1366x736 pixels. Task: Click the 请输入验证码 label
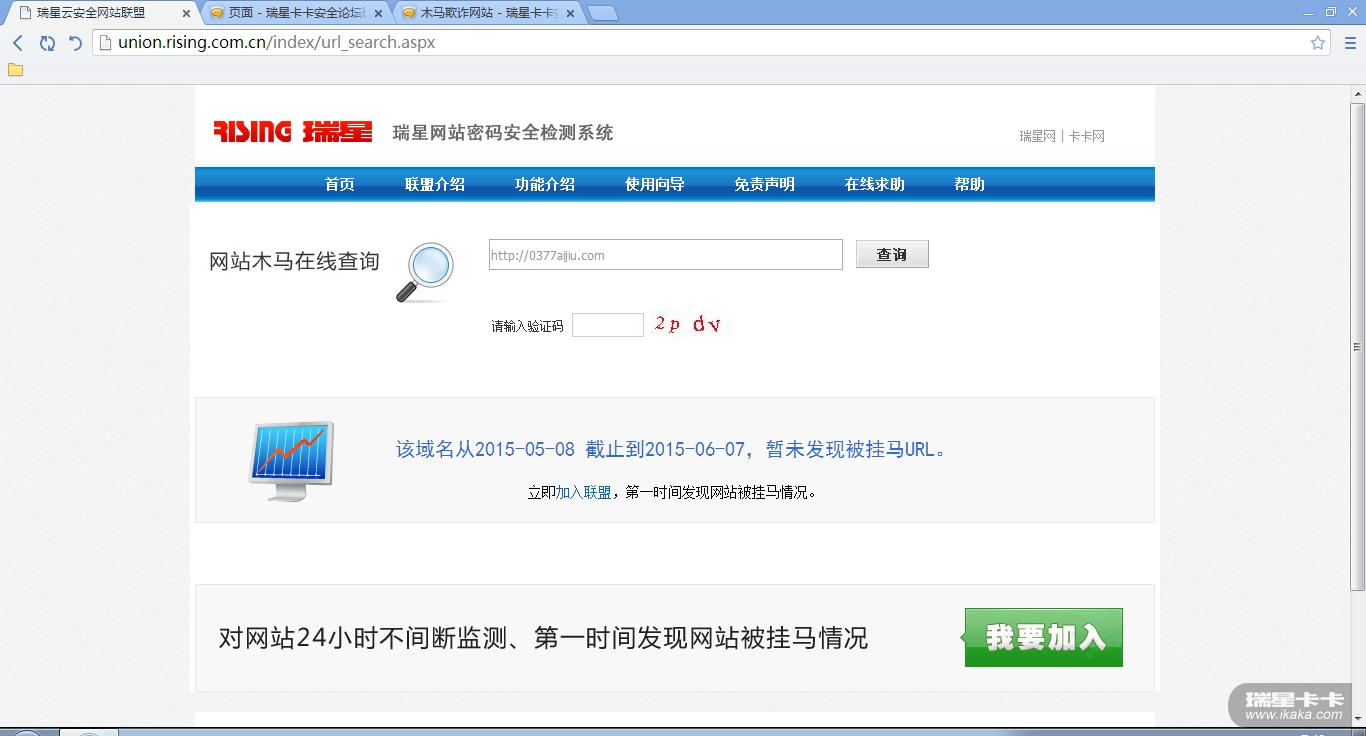coord(527,326)
